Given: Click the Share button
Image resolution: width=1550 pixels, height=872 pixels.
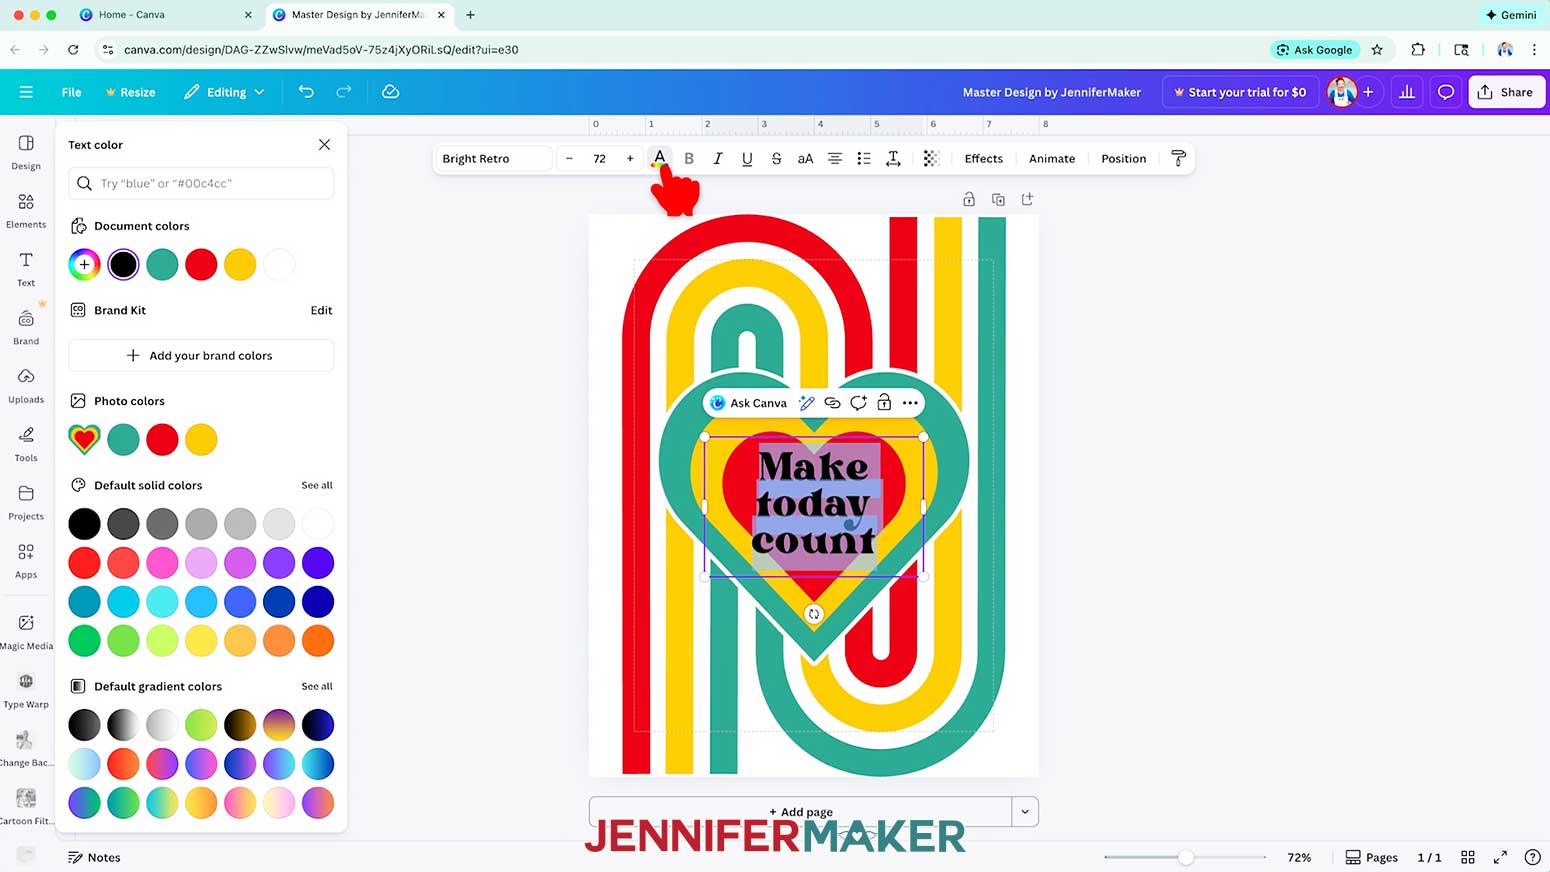Looking at the screenshot, I should (x=1505, y=92).
